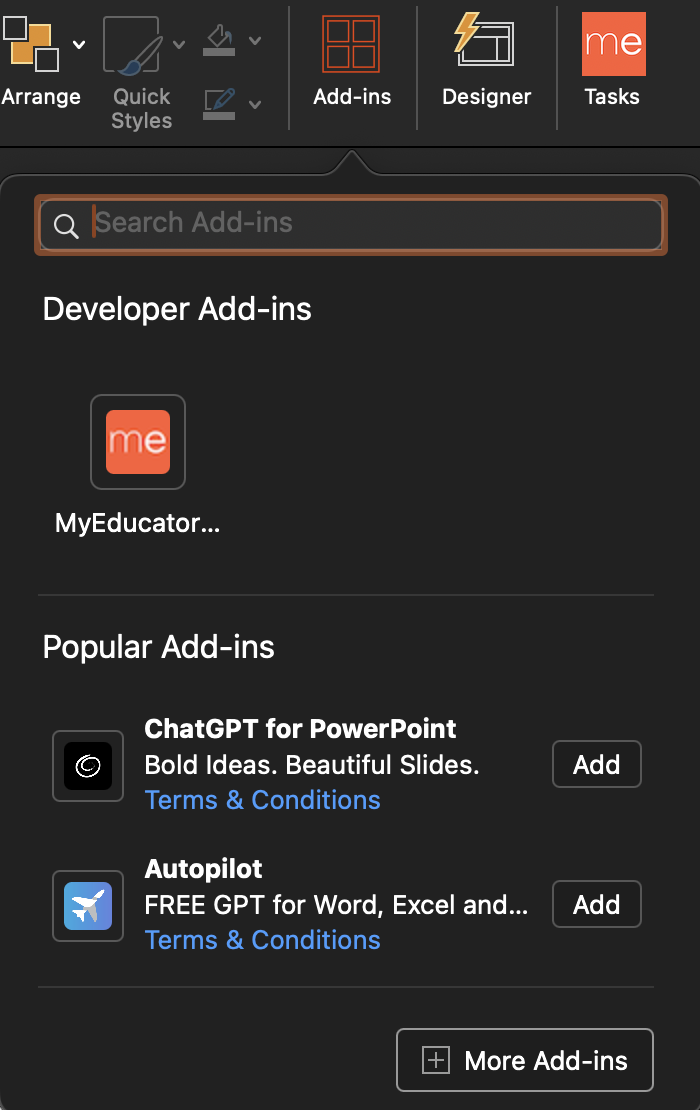This screenshot has width=700, height=1110.
Task: Click the Developer Add-ins heading
Action: point(177,309)
